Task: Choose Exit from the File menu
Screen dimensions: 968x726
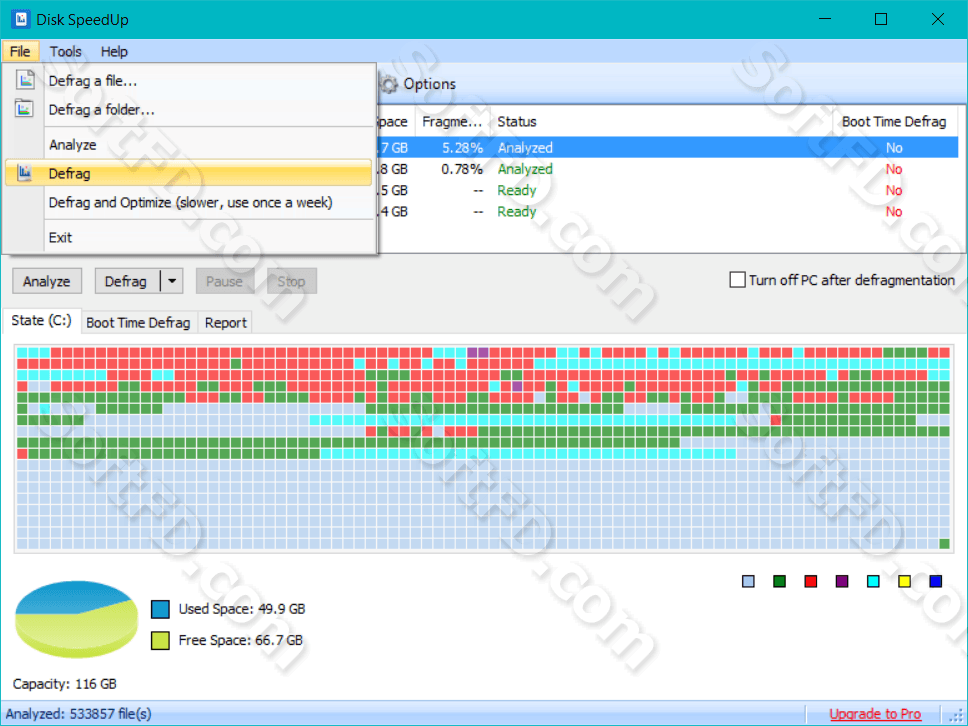Action: click(x=190, y=237)
